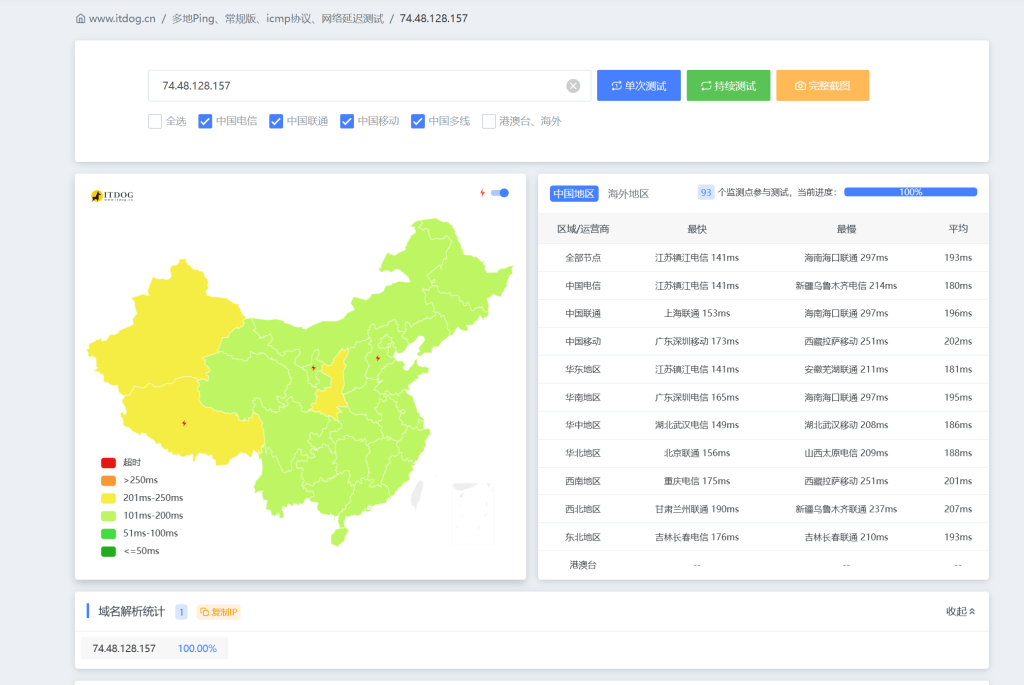Select the 华中地区 row label
The width and height of the screenshot is (1024, 685).
(583, 425)
